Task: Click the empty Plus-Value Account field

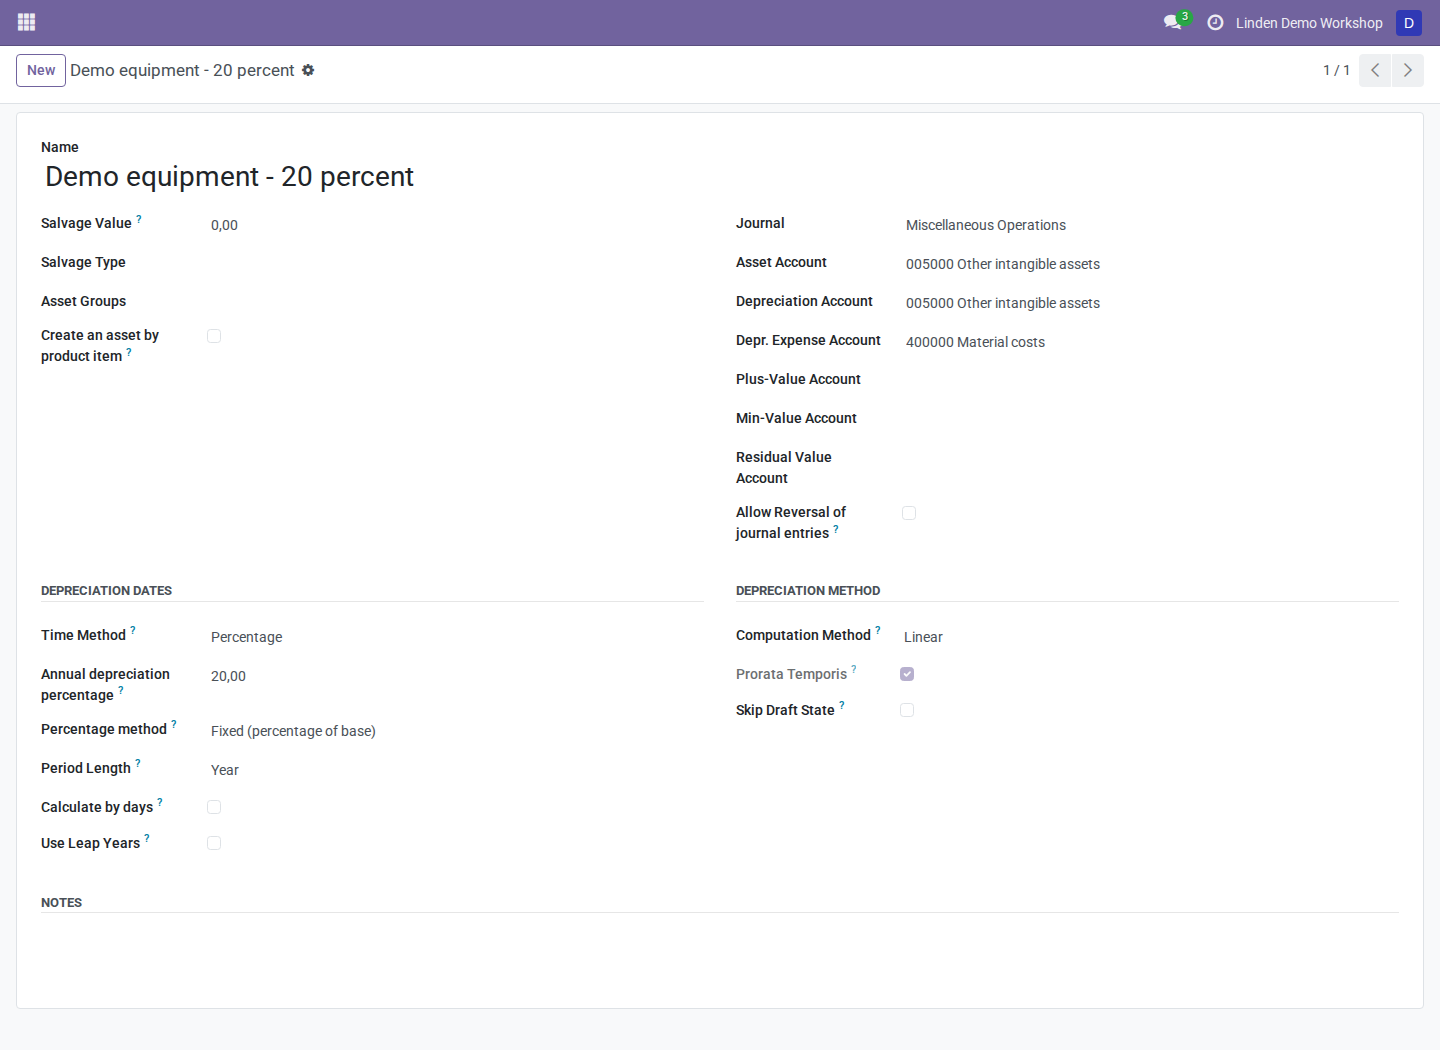Action: pos(1150,381)
